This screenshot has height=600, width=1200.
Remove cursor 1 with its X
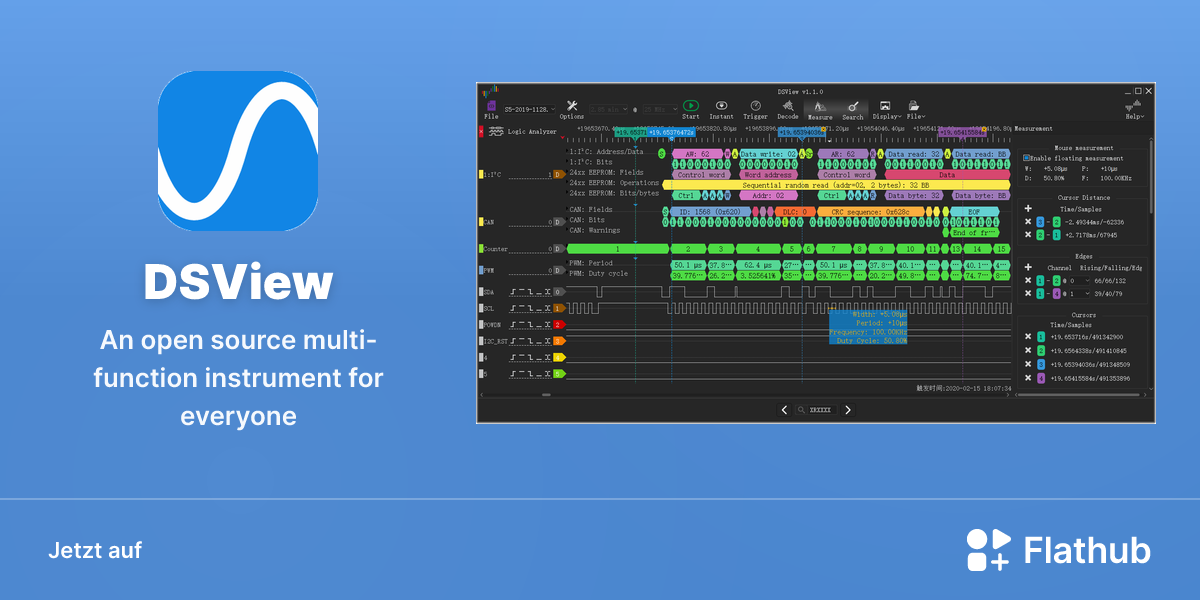tap(1029, 337)
